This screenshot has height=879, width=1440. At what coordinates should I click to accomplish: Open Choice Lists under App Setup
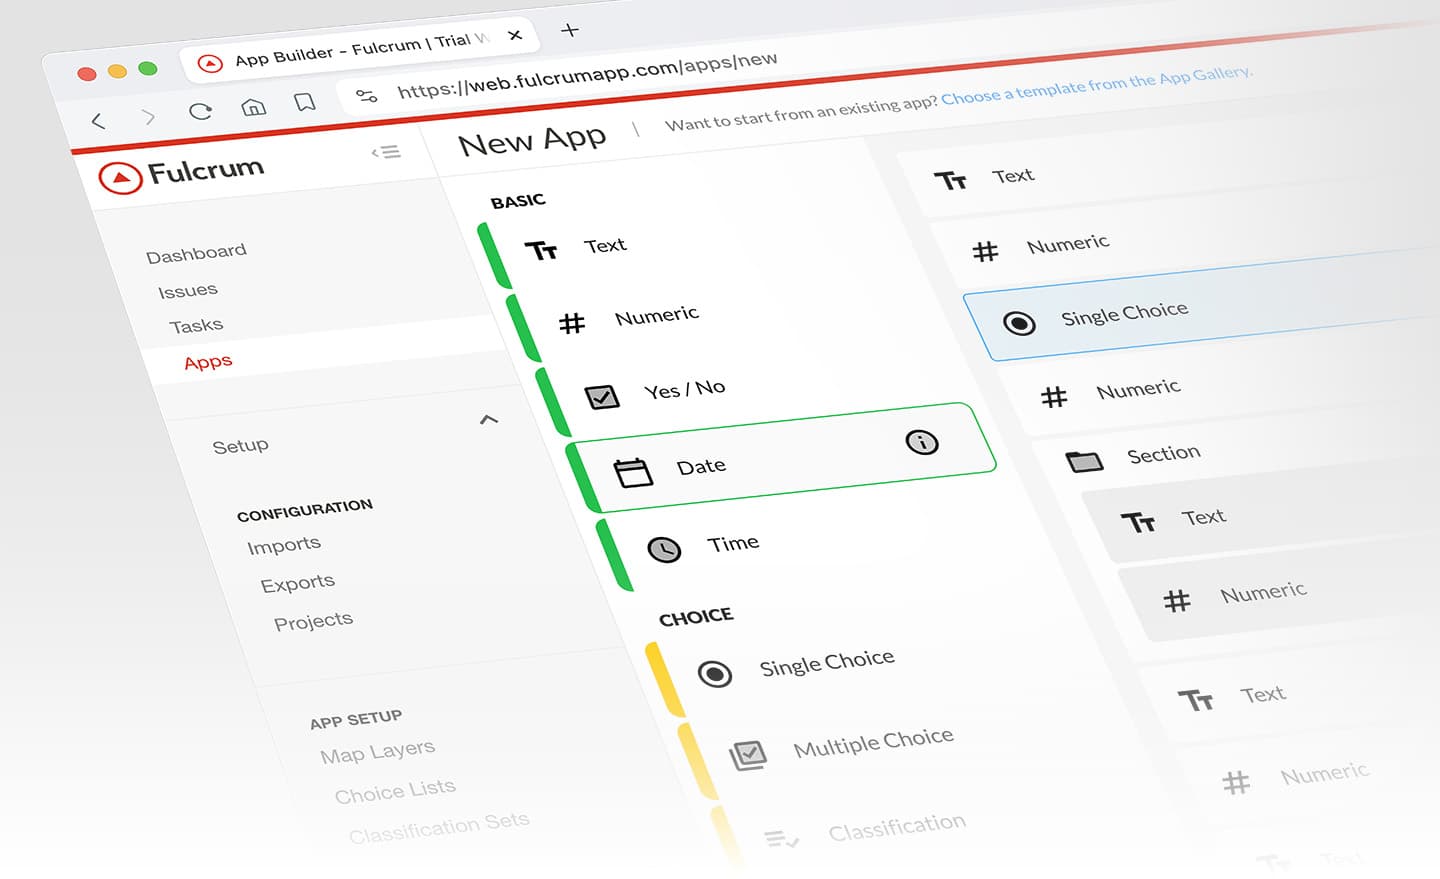tap(395, 792)
